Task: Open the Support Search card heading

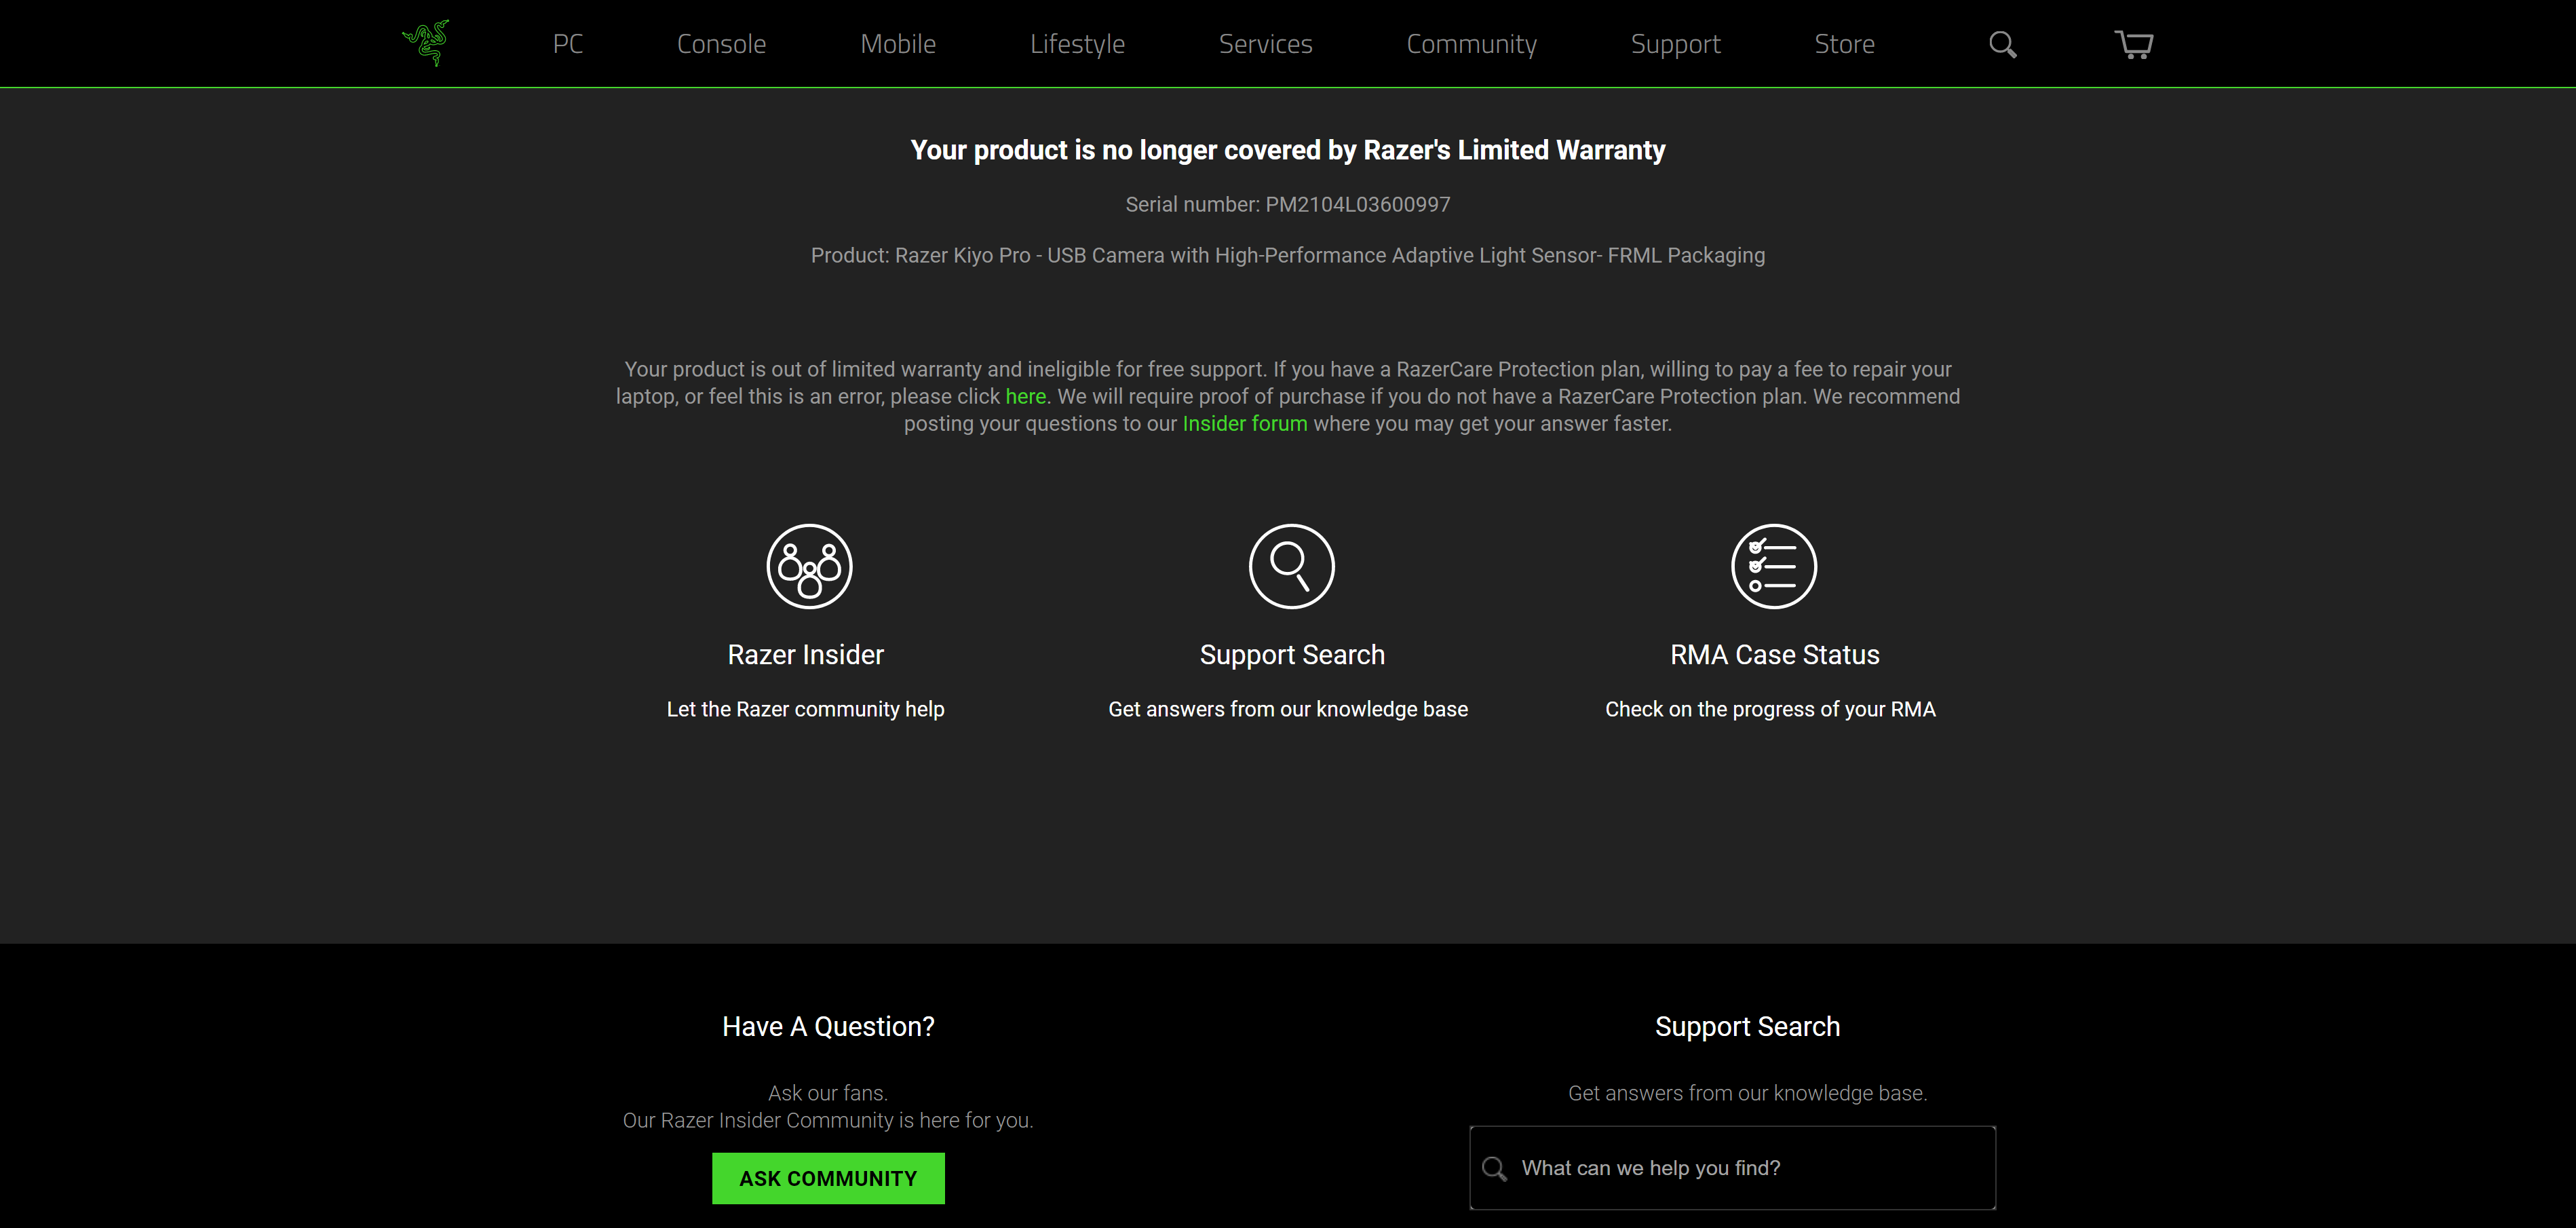Action: 1292,654
